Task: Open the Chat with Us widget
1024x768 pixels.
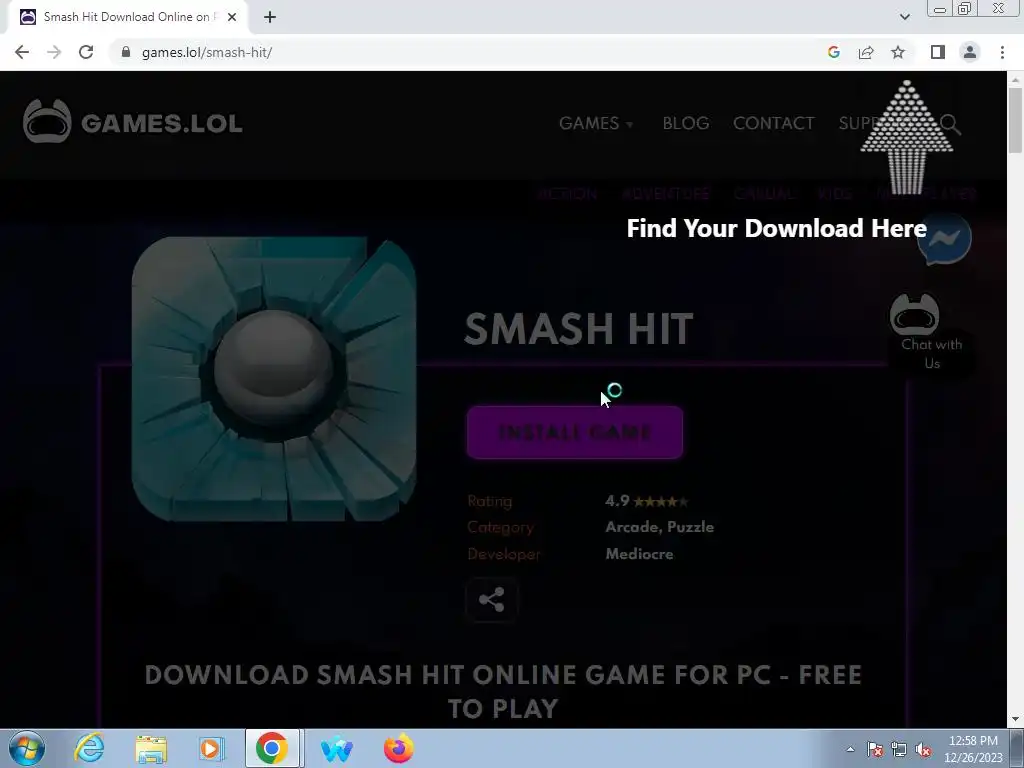Action: pyautogui.click(x=931, y=334)
